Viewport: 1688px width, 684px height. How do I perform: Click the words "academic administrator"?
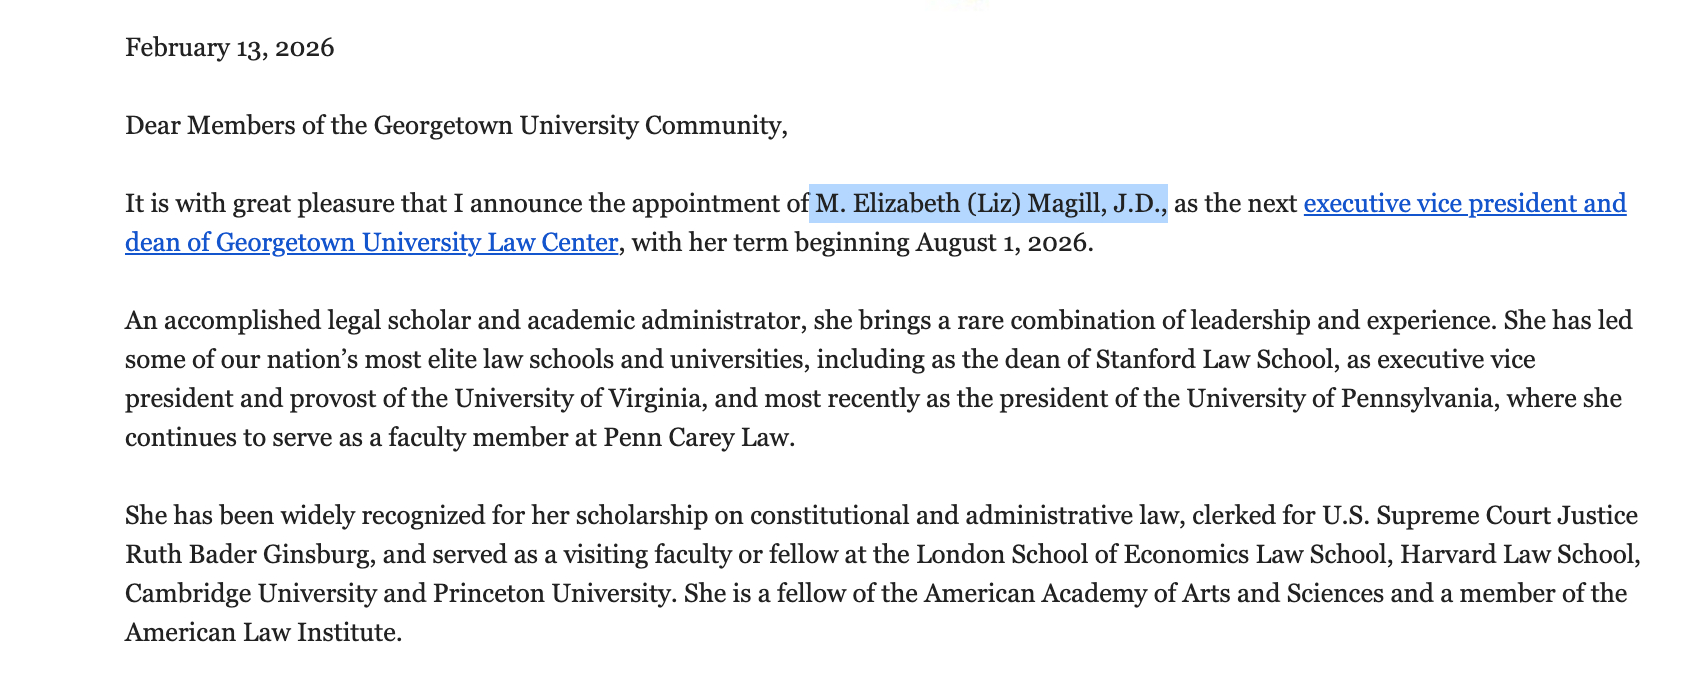point(663,321)
